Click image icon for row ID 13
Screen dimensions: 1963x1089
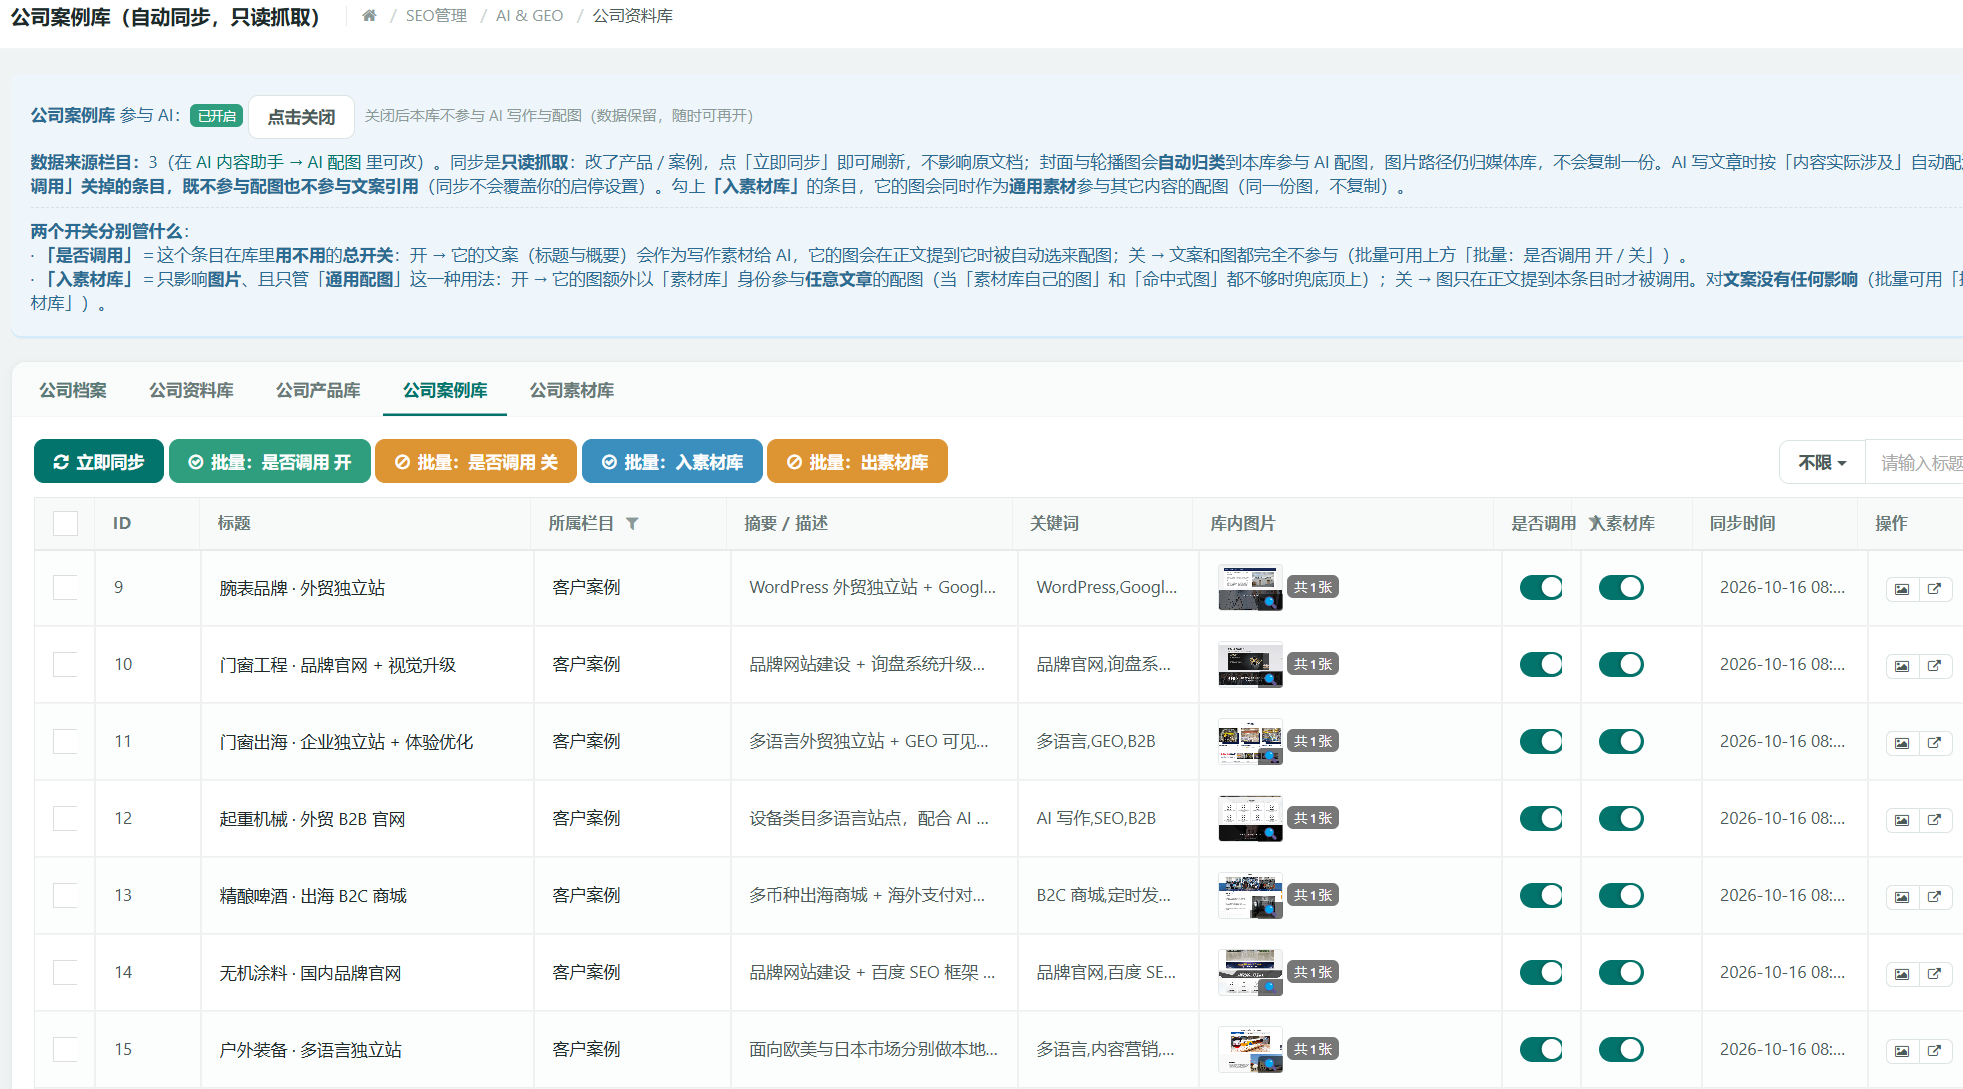[x=1902, y=897]
